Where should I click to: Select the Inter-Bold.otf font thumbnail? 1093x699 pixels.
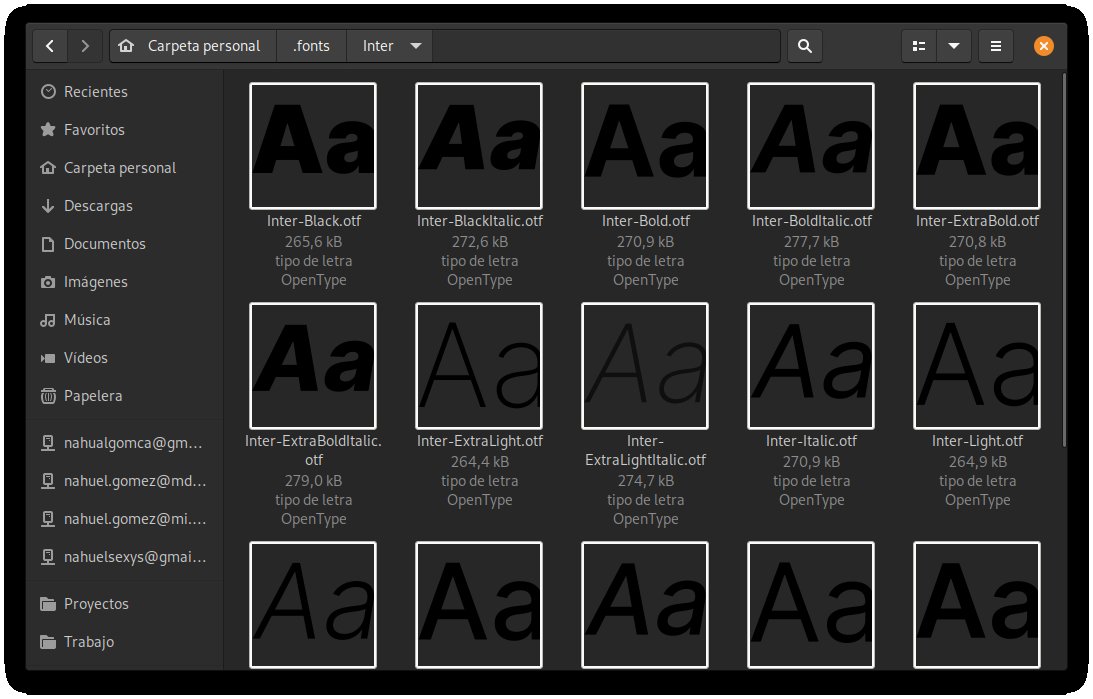click(645, 146)
